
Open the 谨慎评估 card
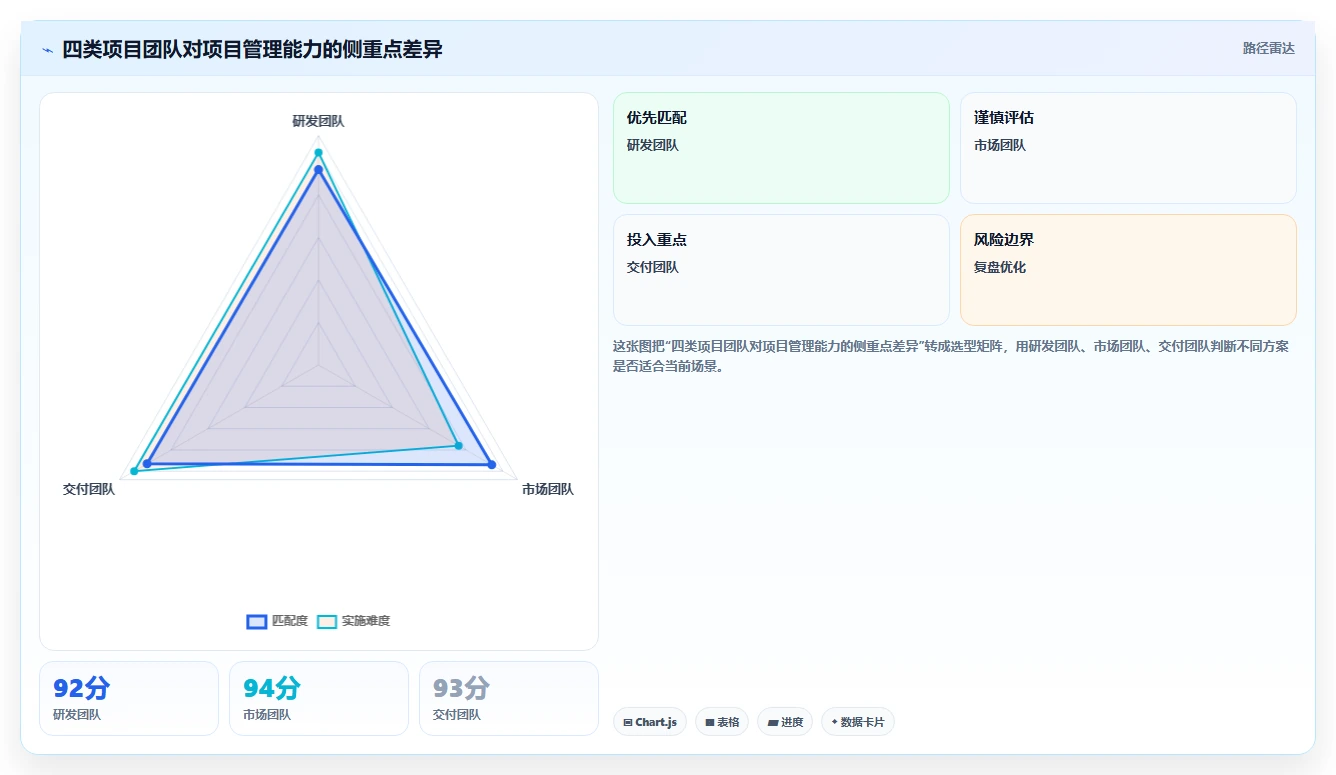point(1128,148)
